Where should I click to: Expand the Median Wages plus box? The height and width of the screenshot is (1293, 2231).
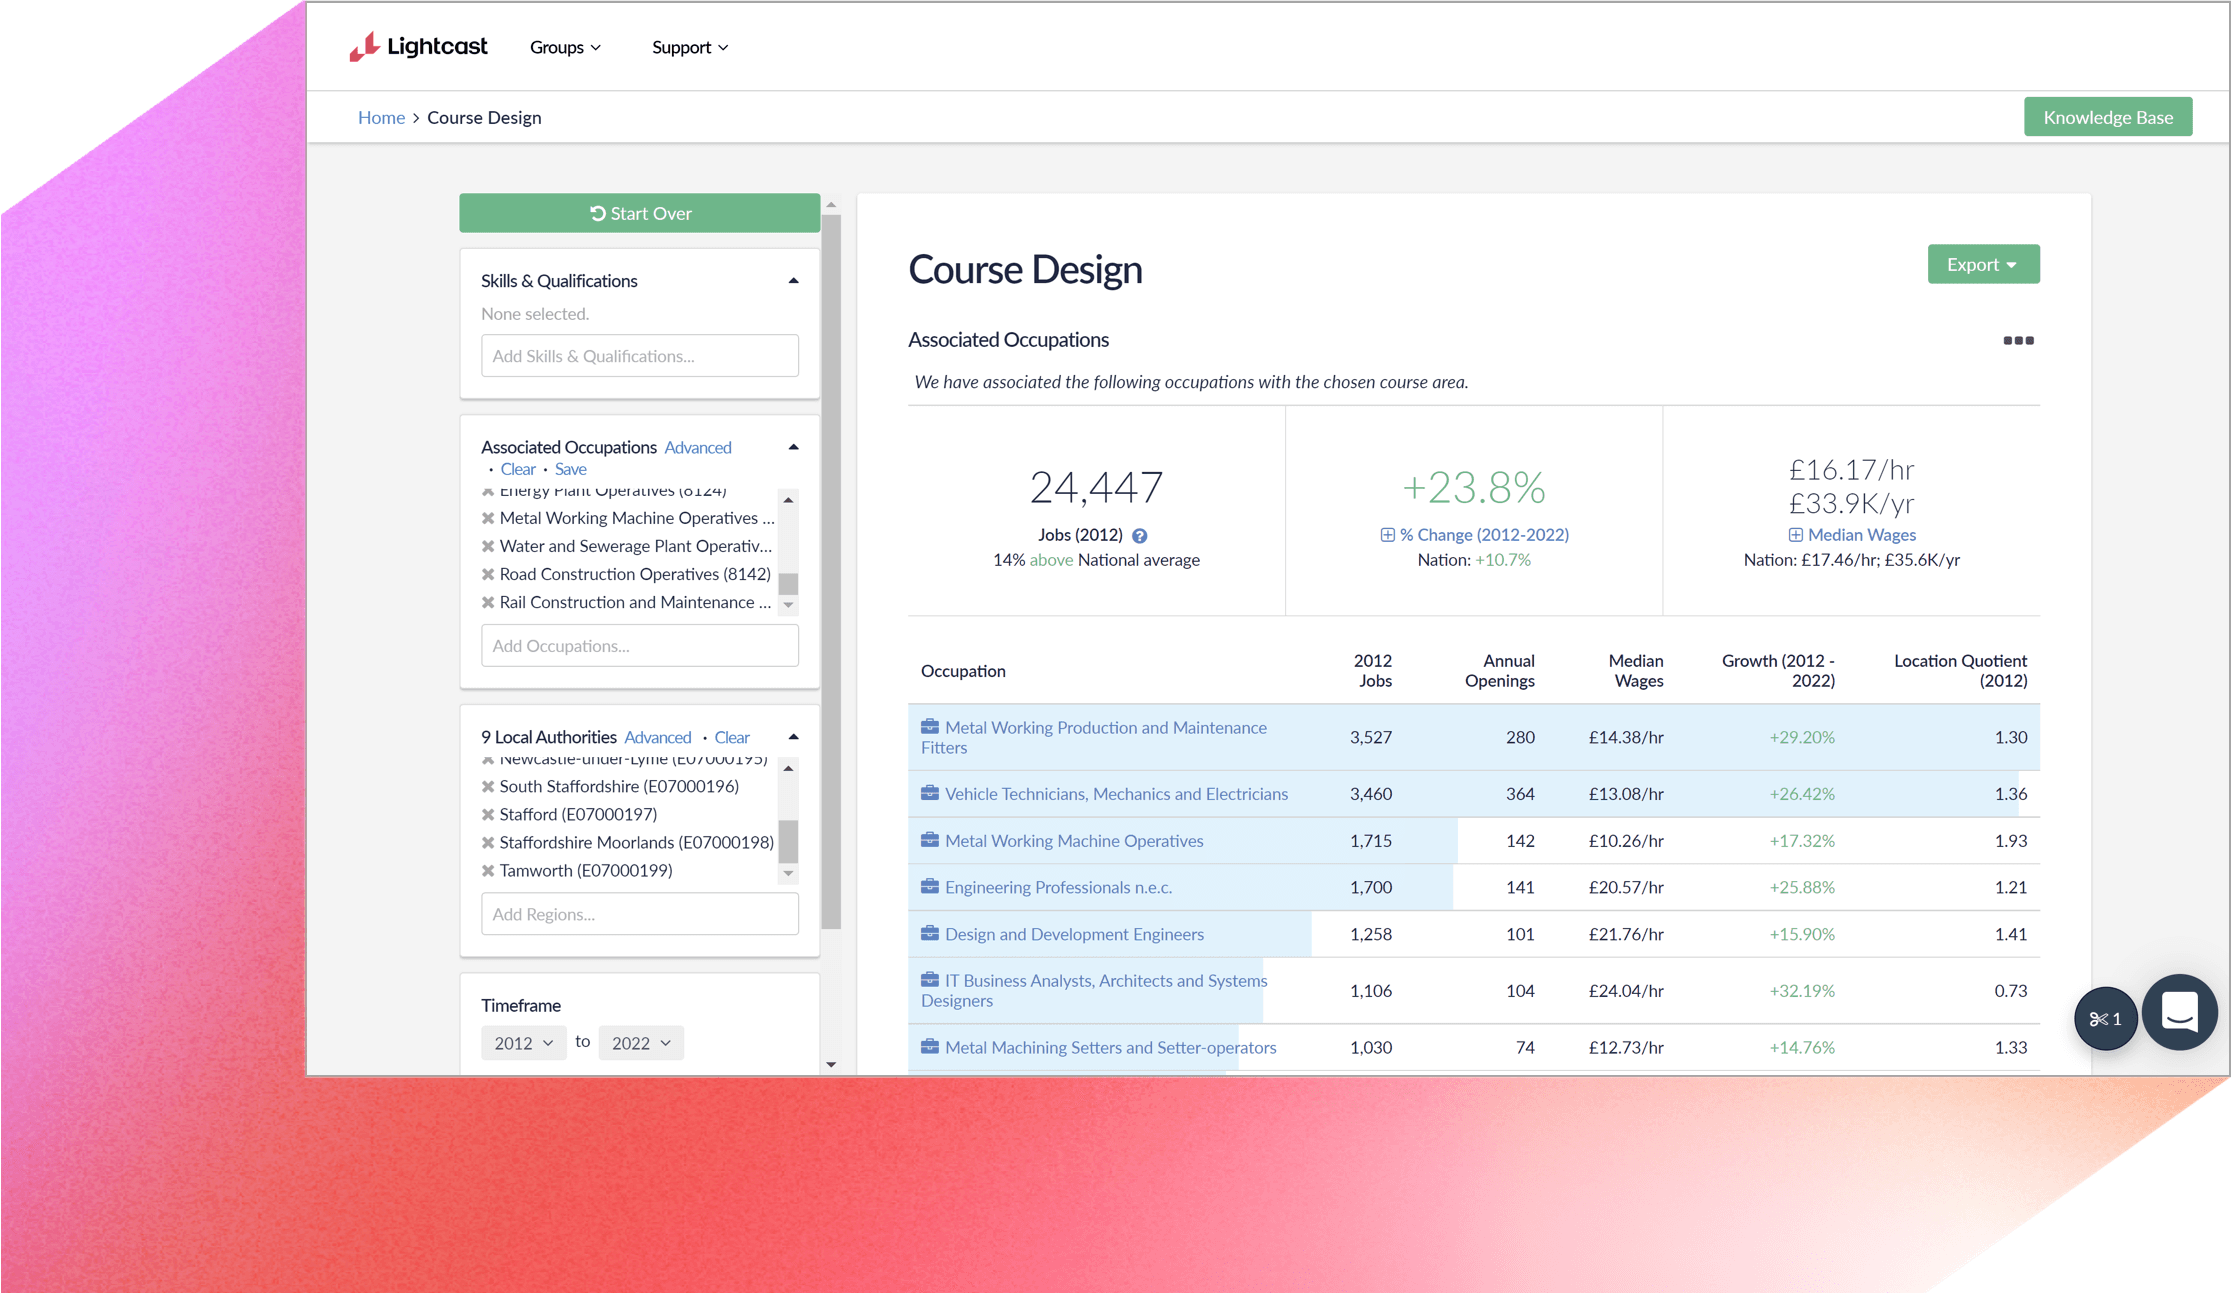point(1795,535)
